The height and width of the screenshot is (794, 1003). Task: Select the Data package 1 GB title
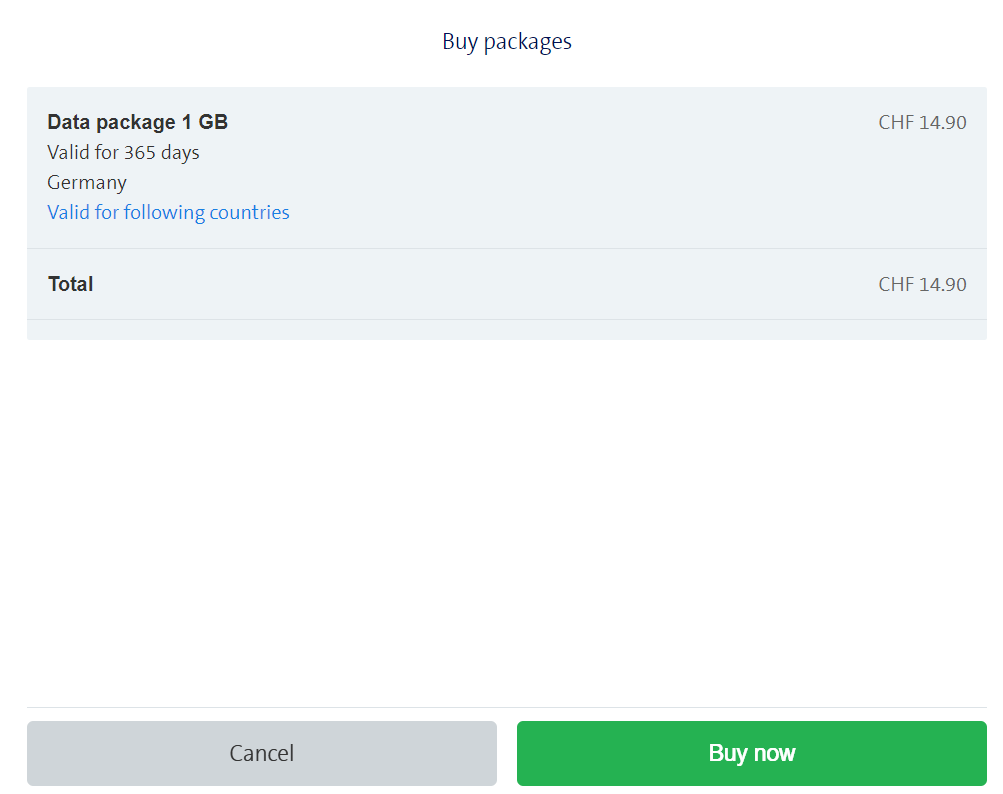coord(137,122)
